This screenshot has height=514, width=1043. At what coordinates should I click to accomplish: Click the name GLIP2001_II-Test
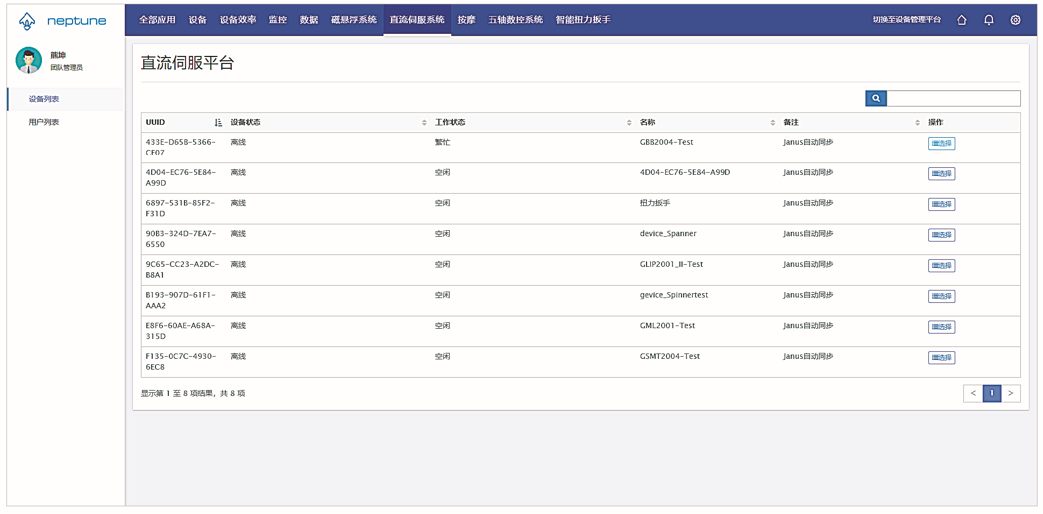coord(671,264)
